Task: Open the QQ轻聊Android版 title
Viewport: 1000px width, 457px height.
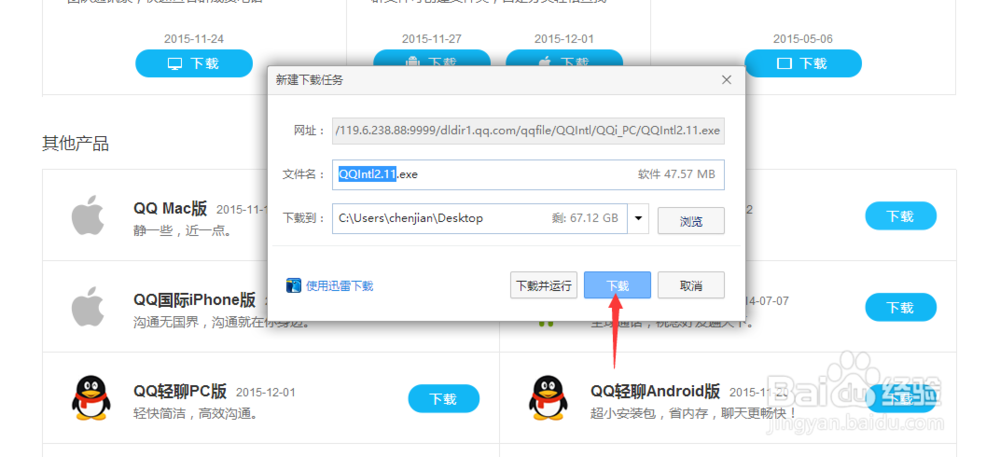Action: (655, 391)
